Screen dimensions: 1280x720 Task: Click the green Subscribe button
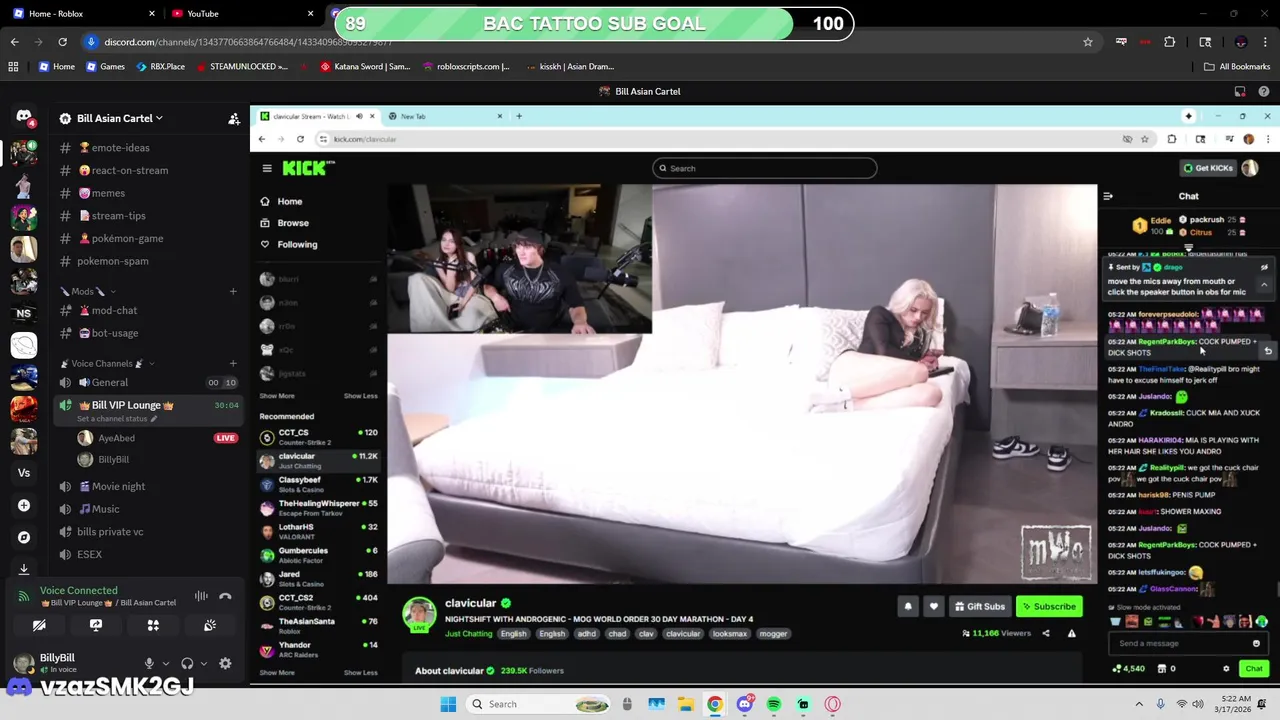(1049, 606)
